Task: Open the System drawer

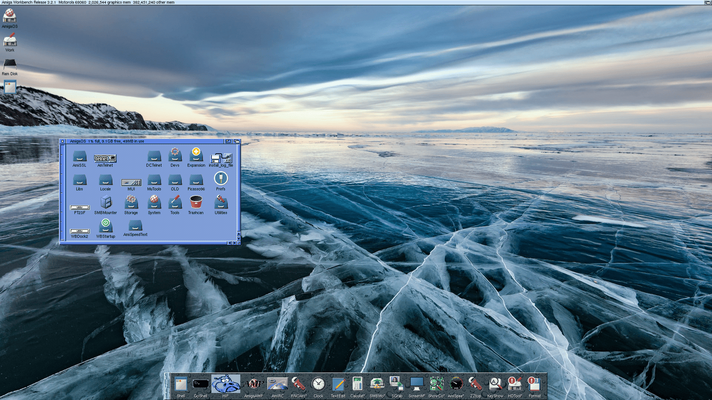Action: pos(154,202)
